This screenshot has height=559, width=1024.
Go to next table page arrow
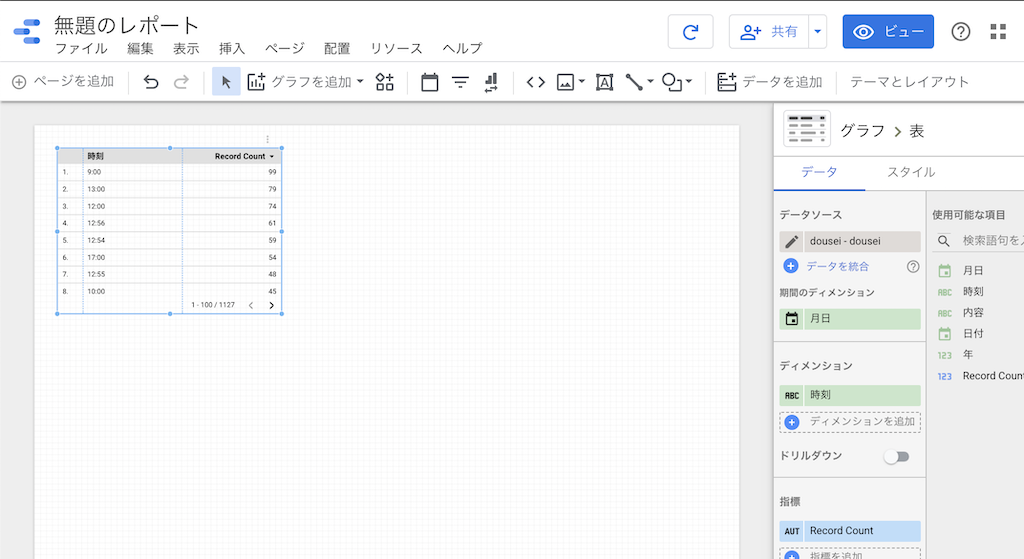pyautogui.click(x=272, y=305)
